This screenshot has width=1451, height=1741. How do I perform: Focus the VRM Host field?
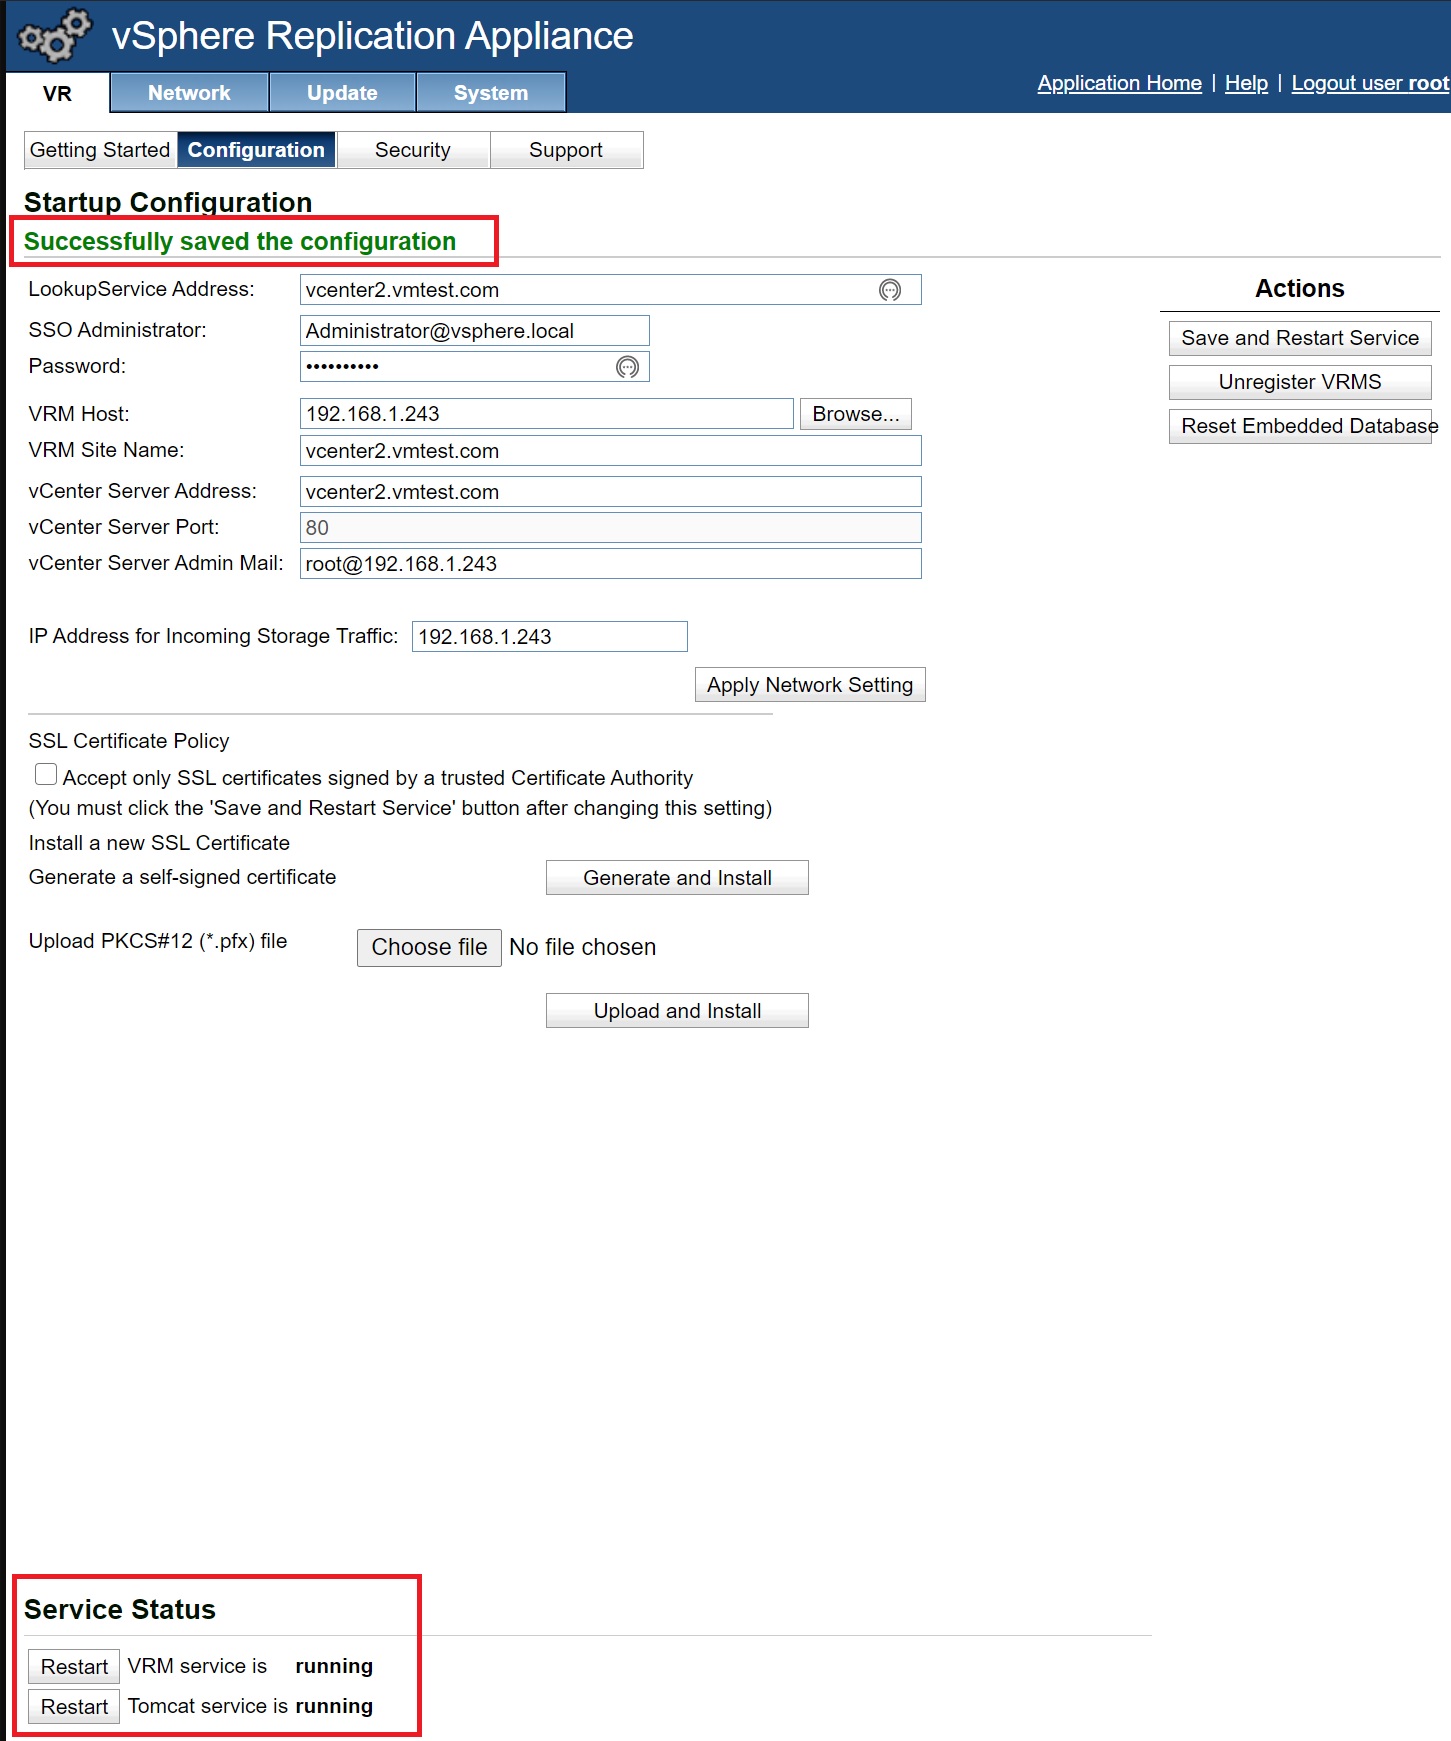tap(547, 414)
